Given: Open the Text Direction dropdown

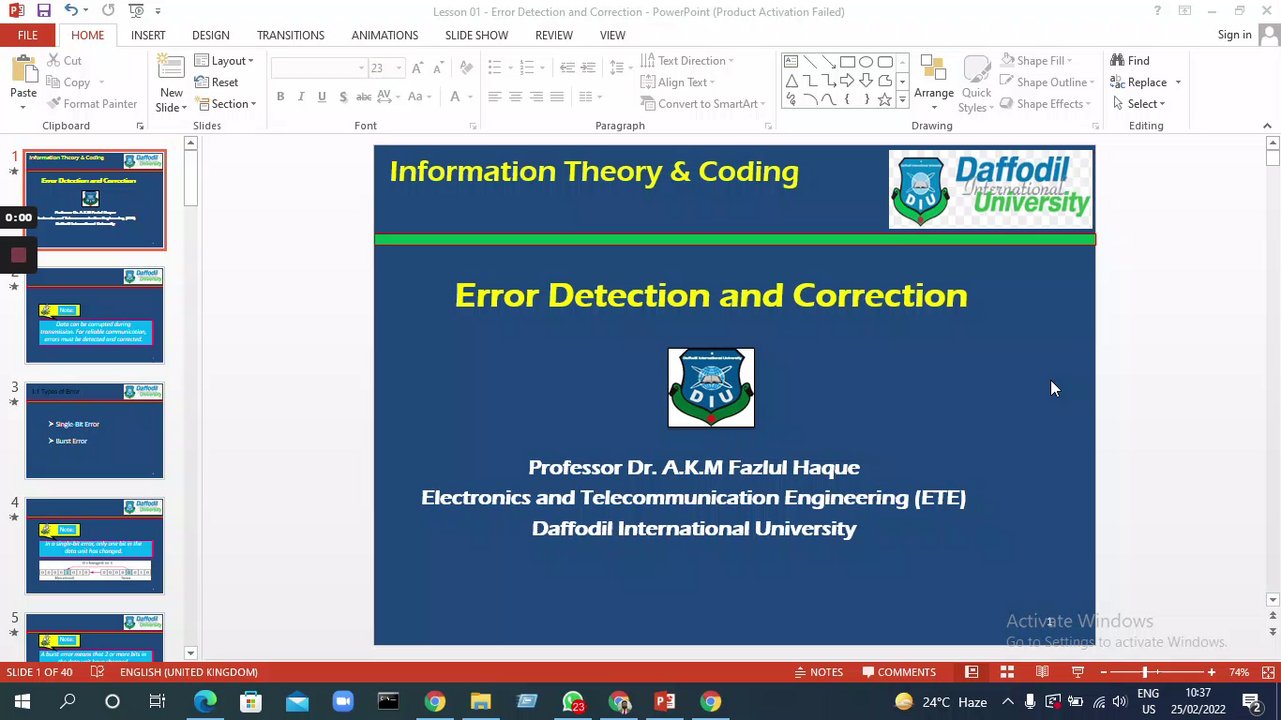Looking at the screenshot, I should pos(687,61).
